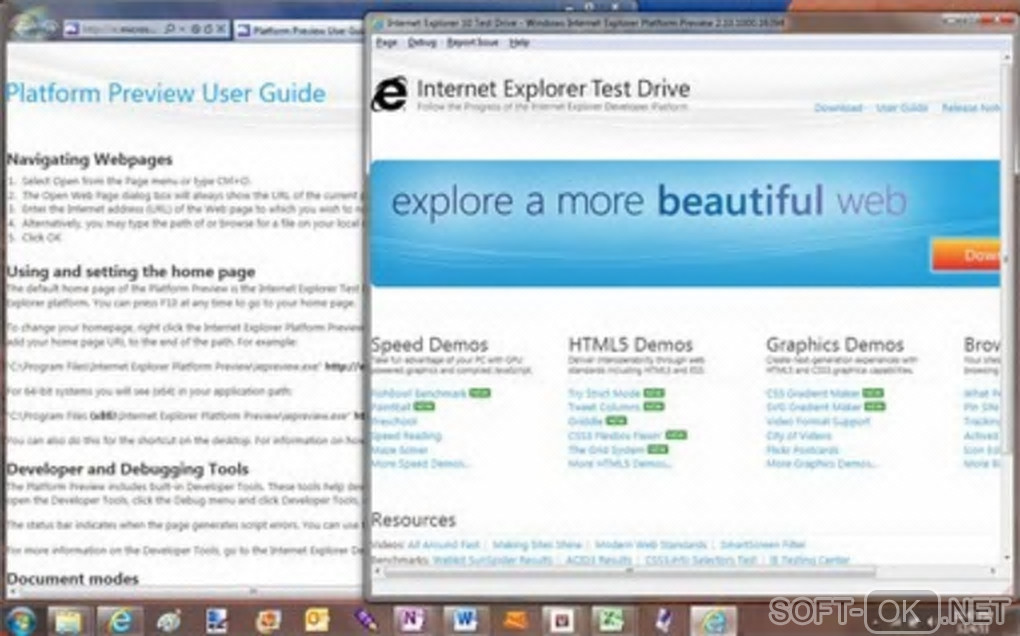This screenshot has width=1020, height=636.
Task: Open the Report Issue menu
Action: 472,43
